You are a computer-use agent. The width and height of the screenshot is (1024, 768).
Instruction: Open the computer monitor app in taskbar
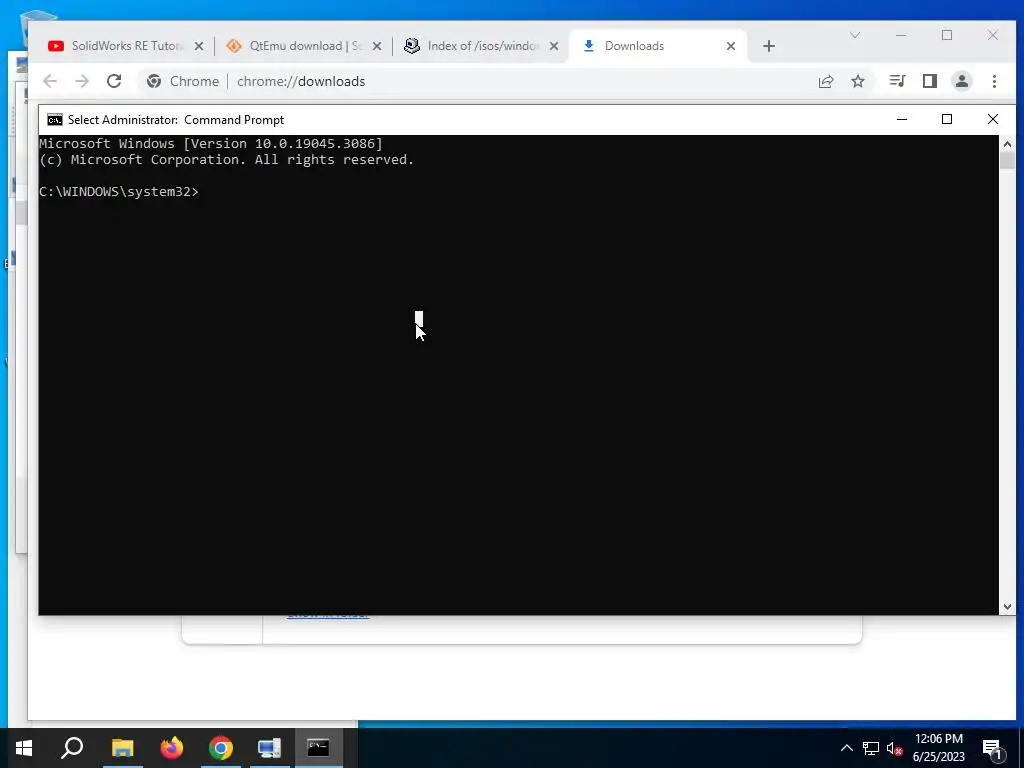pos(269,748)
